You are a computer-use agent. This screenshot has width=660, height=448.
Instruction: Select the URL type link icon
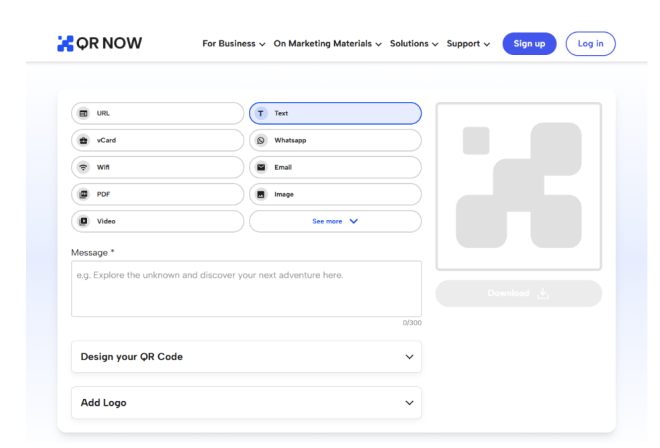83,113
